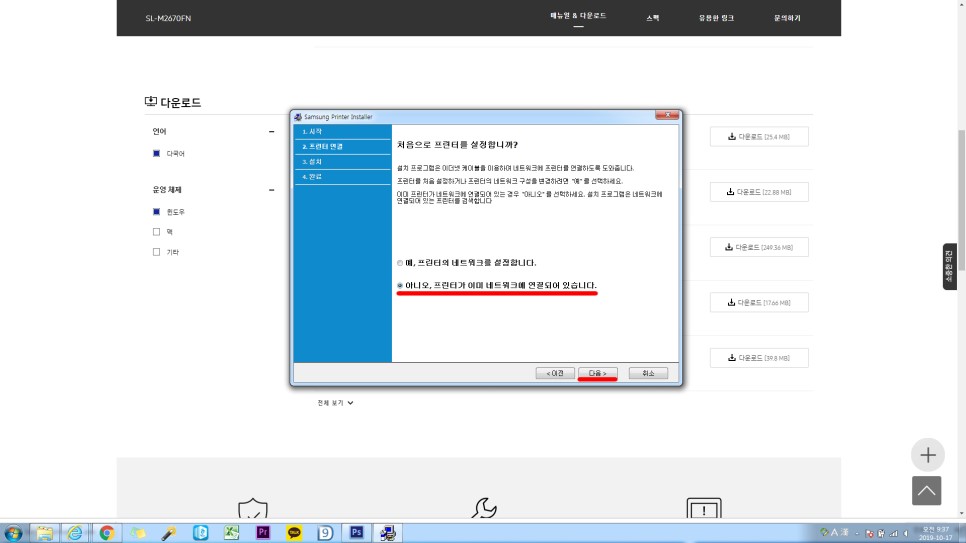The image size is (966, 543).
Task: Open the 스펙 tab in the page header
Action: [652, 18]
